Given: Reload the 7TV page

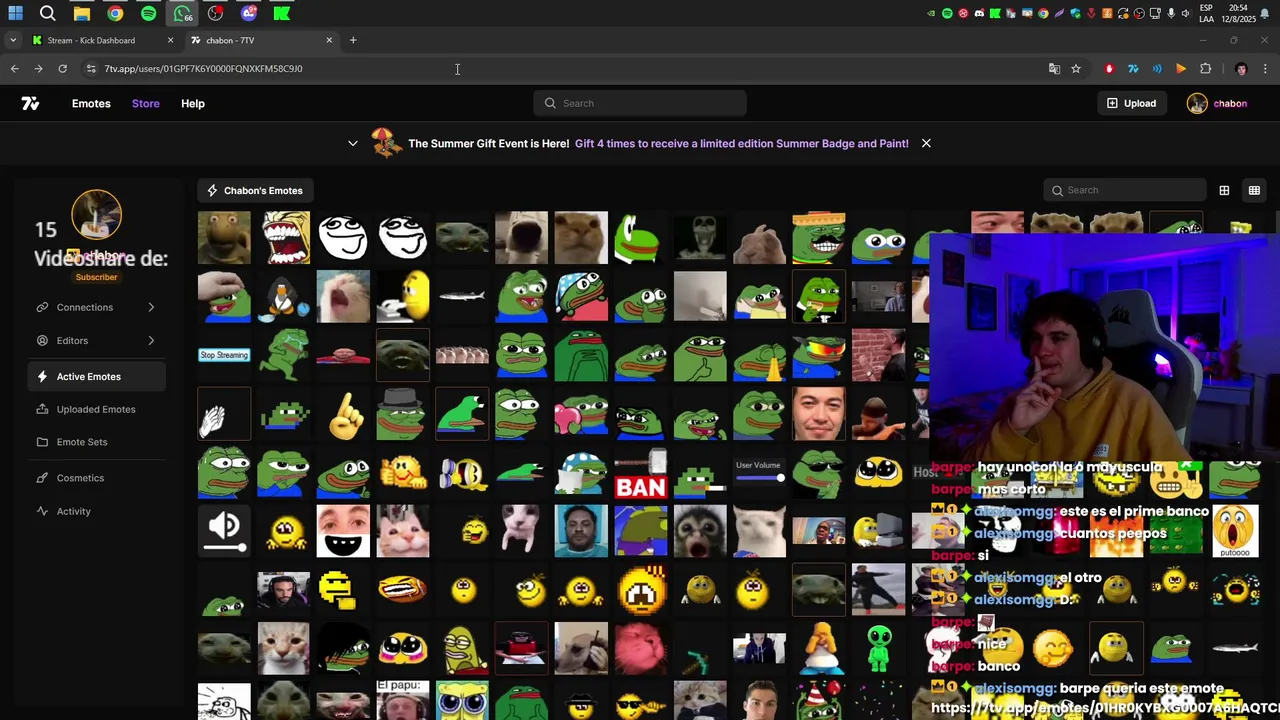Looking at the screenshot, I should click(62, 69).
